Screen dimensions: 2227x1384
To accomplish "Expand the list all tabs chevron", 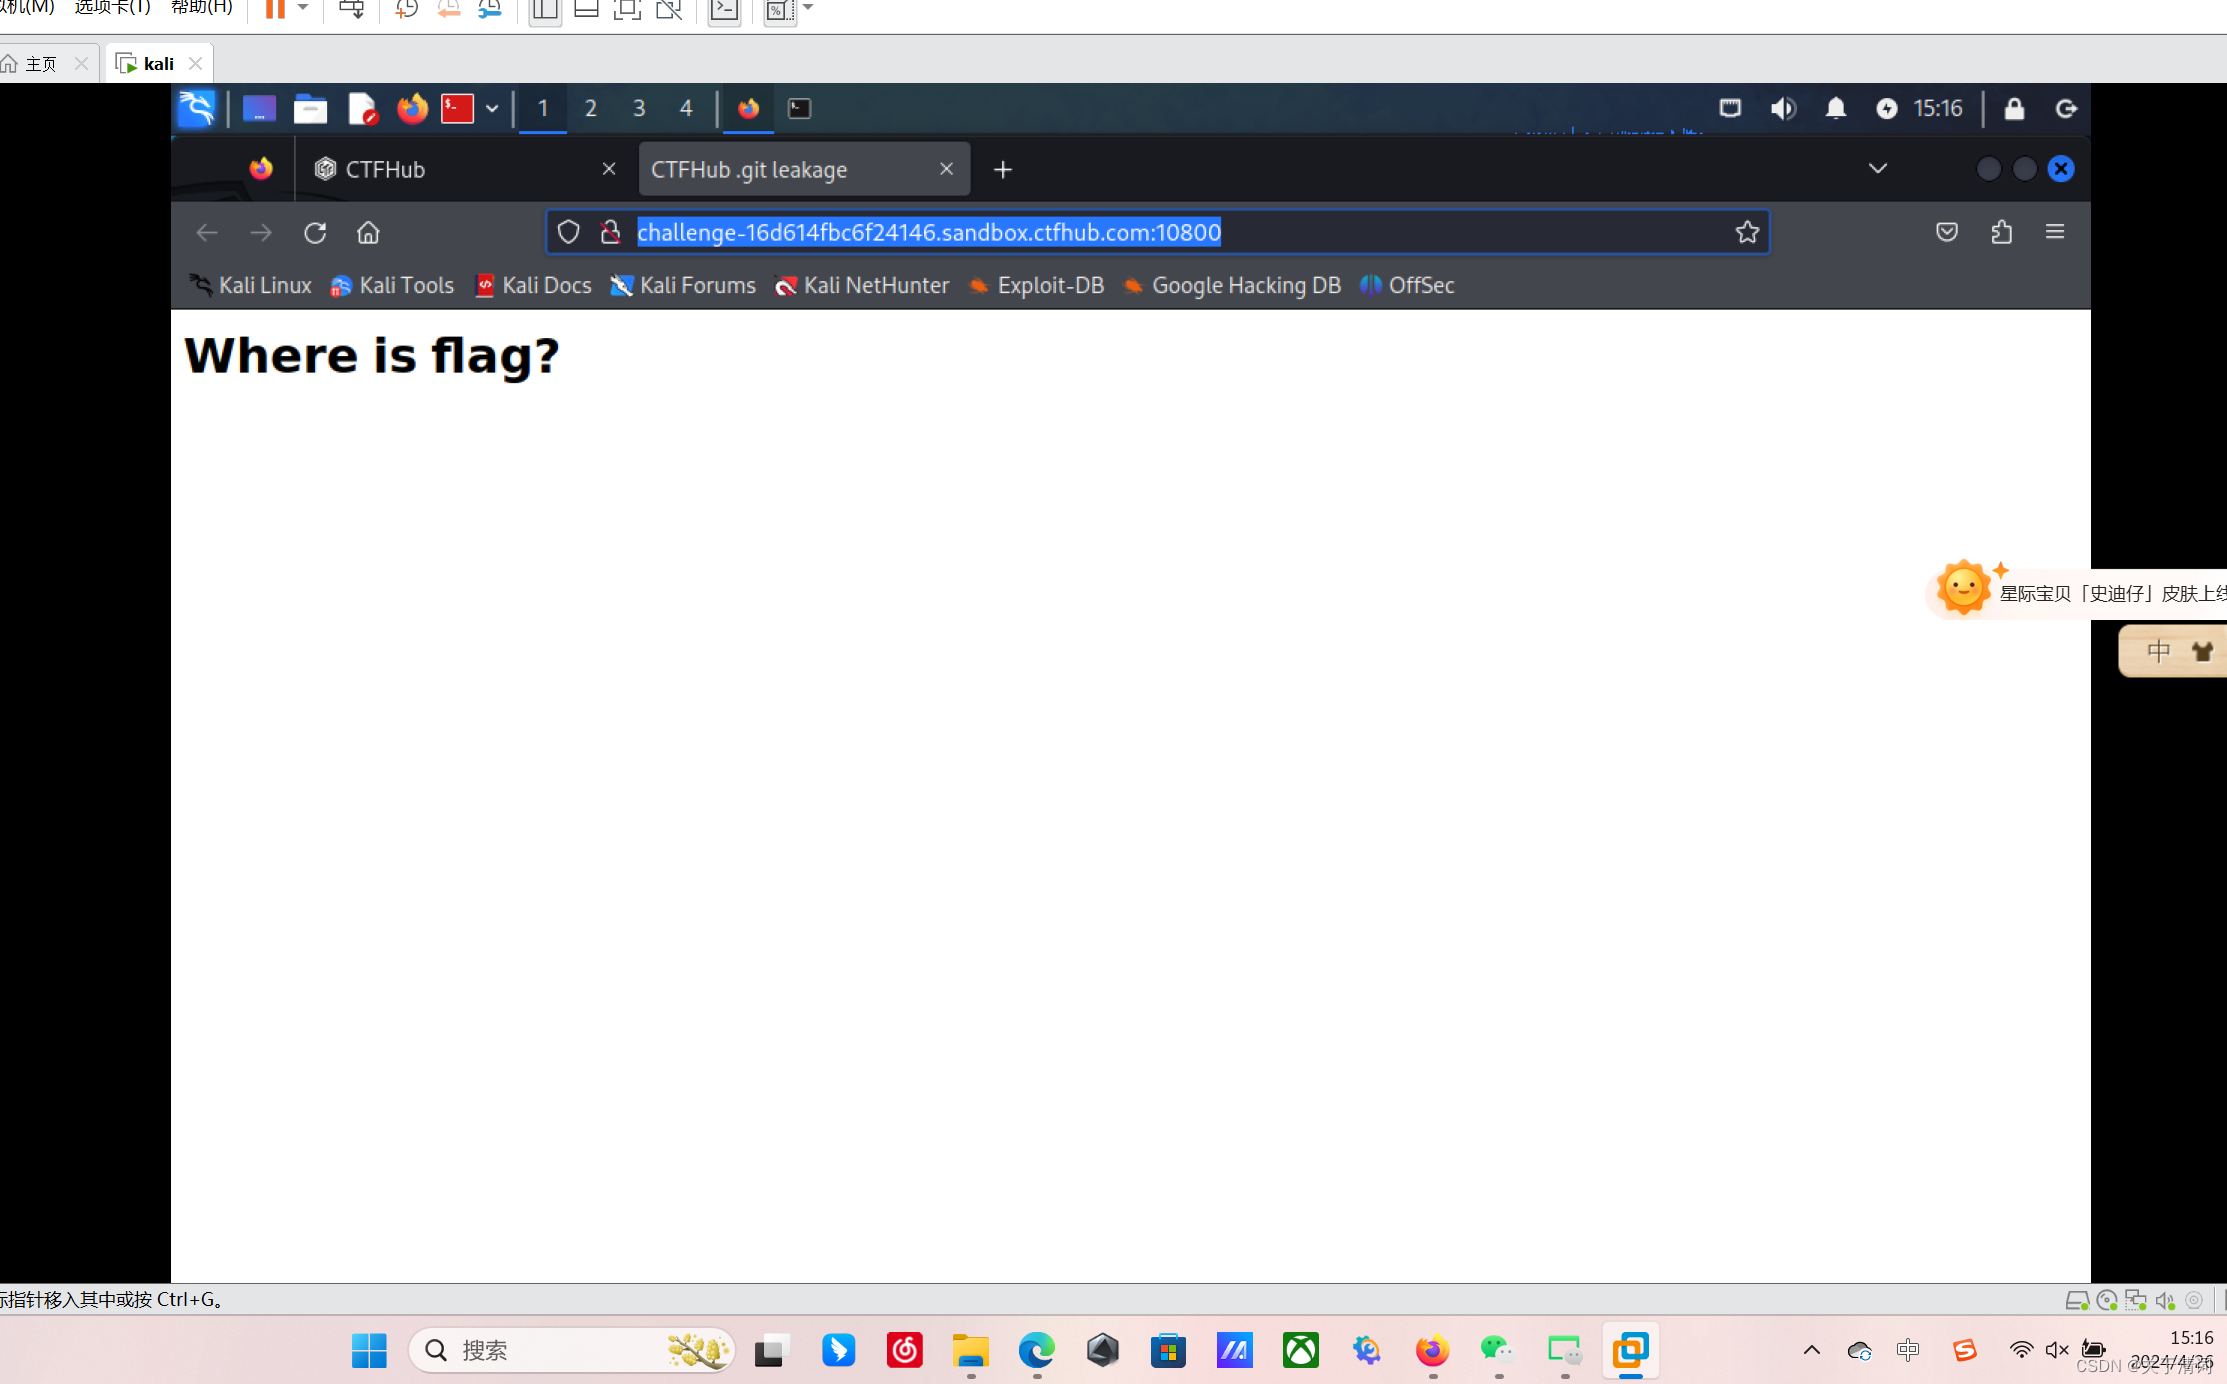I will 1877,168.
